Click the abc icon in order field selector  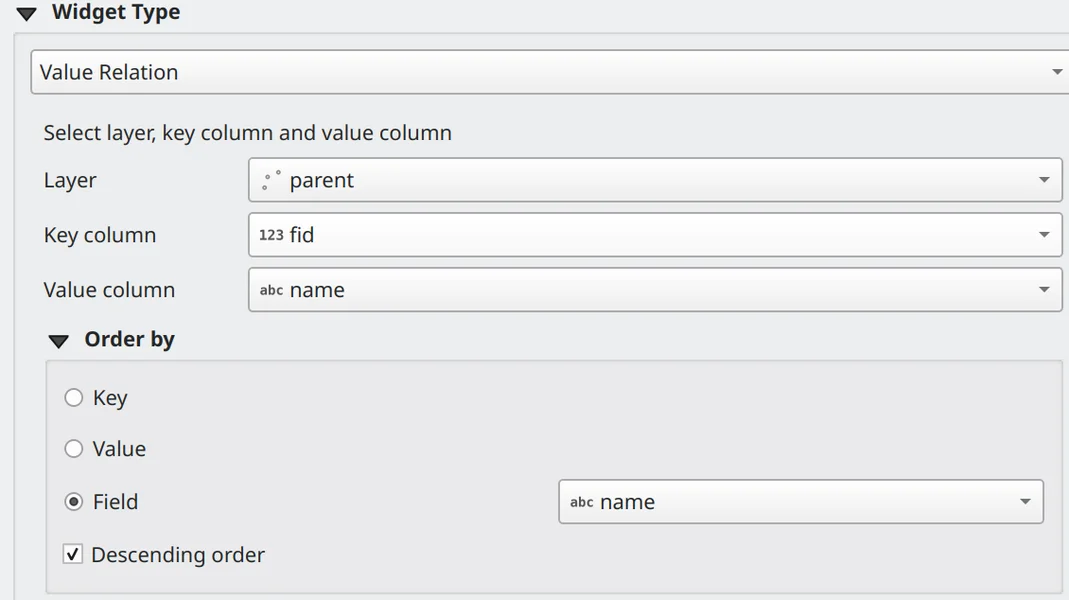pos(581,502)
